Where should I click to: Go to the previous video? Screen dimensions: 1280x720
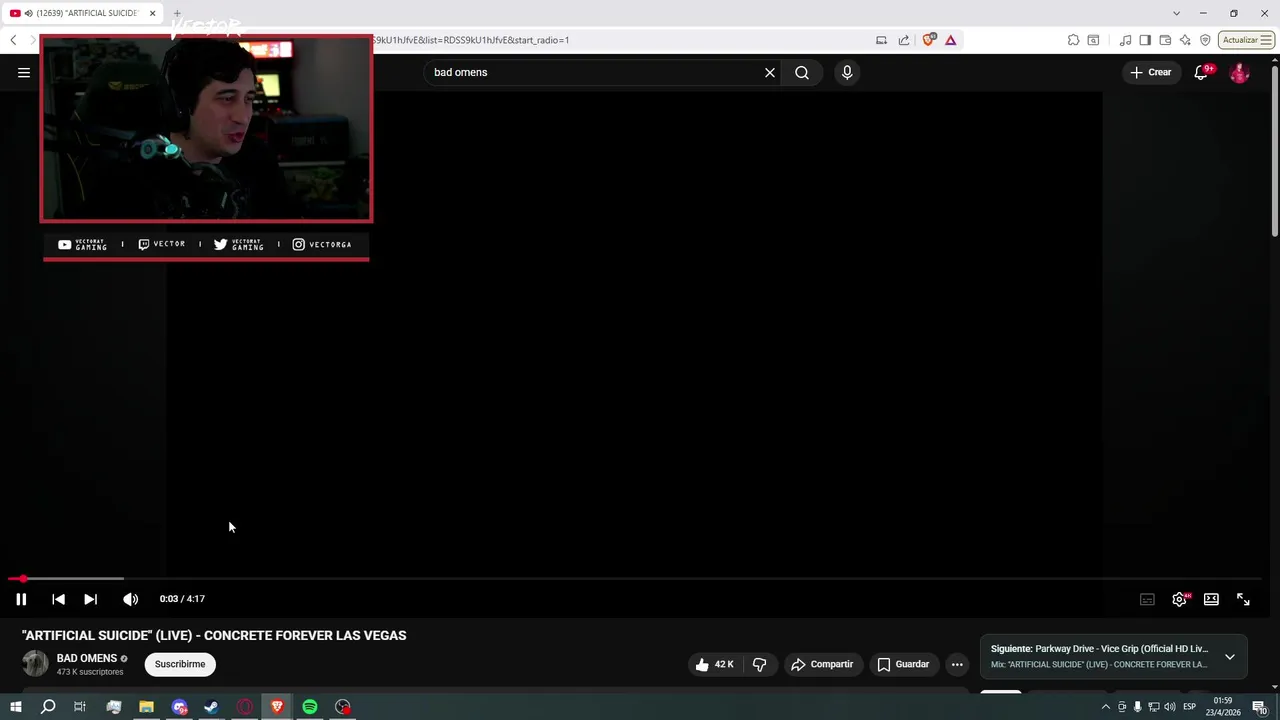pyautogui.click(x=58, y=599)
